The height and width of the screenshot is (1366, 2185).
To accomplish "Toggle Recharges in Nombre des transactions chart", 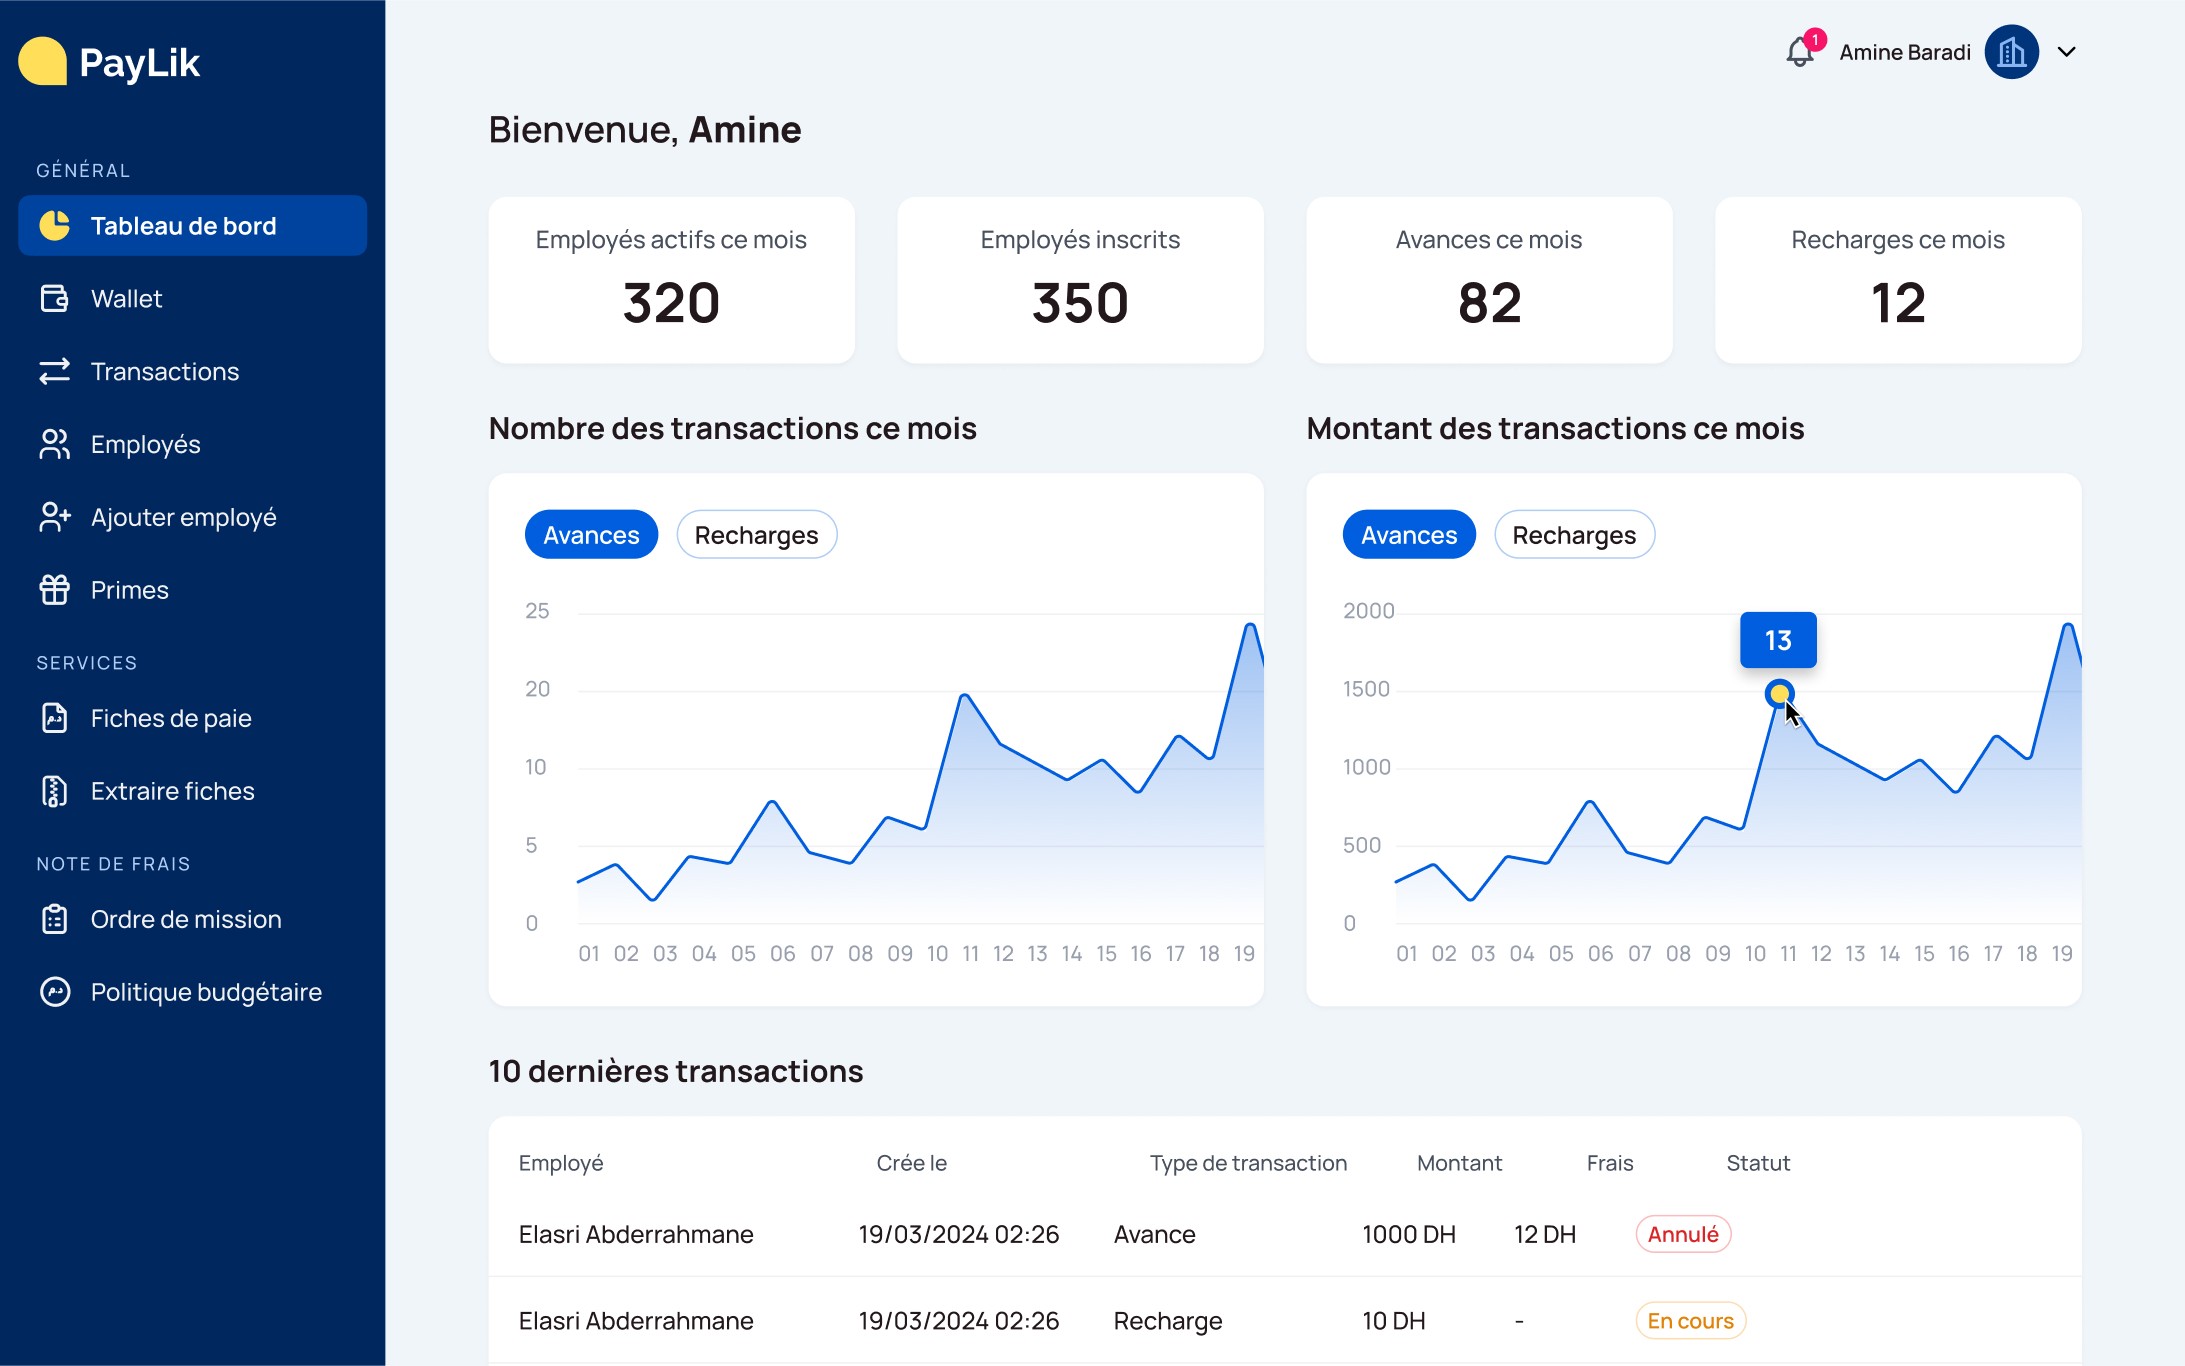I will click(x=757, y=535).
